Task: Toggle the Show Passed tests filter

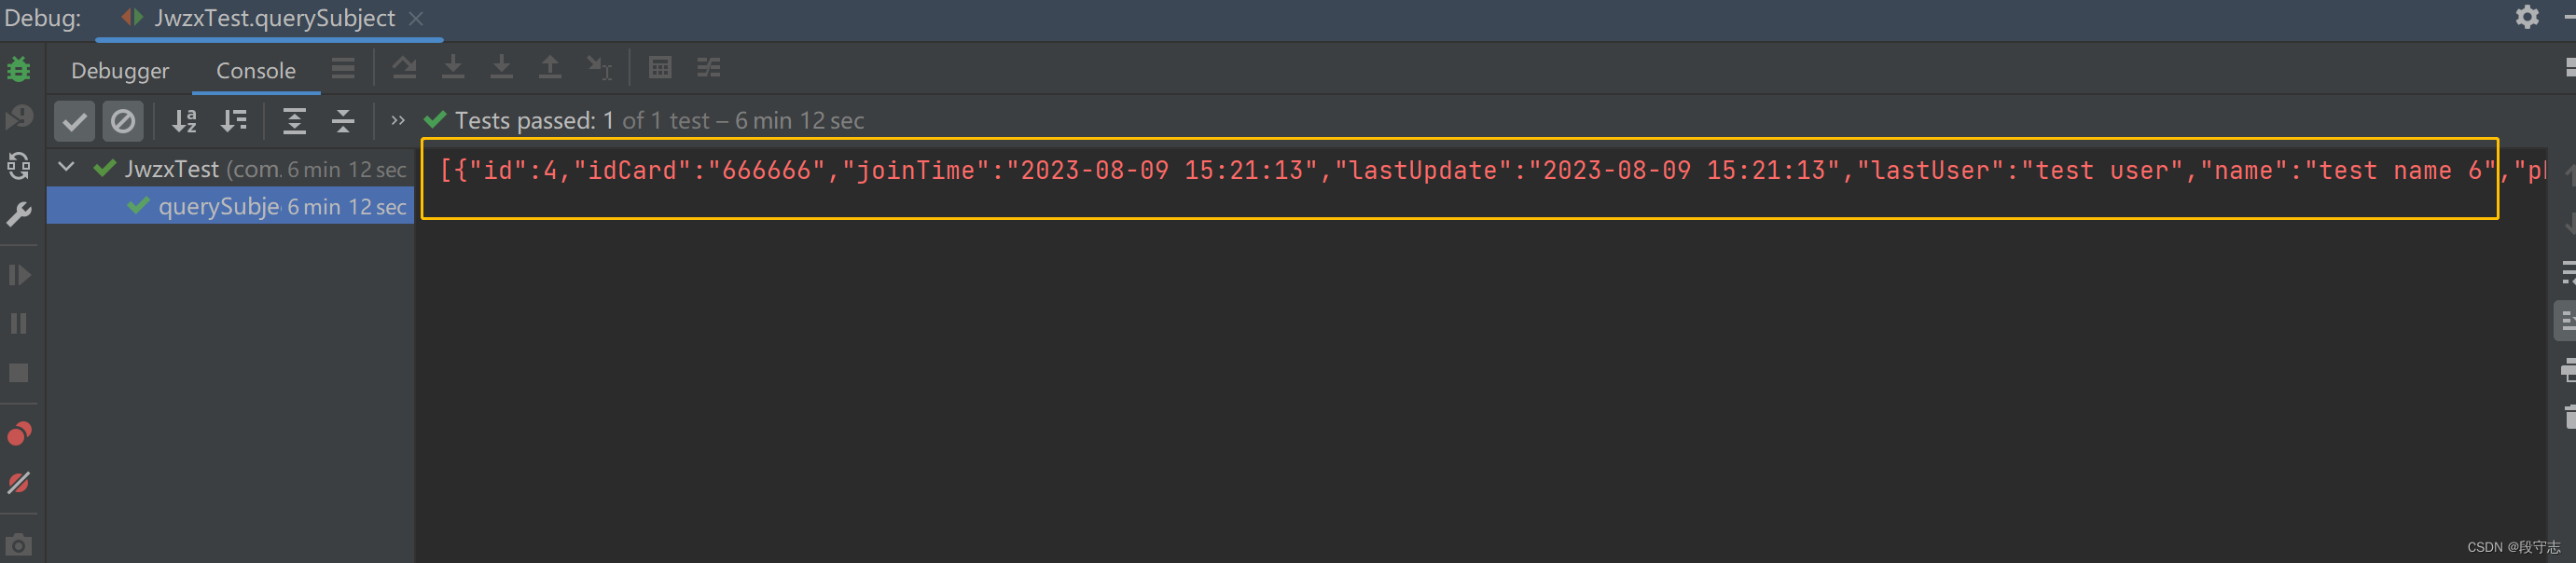Action: click(x=74, y=120)
